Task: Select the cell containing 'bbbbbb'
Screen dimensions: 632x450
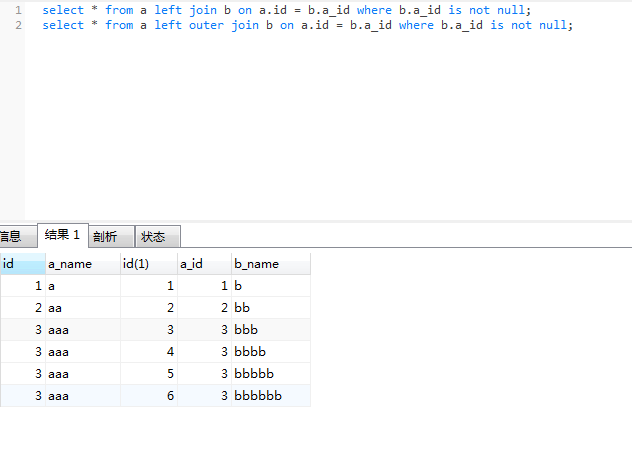Action: point(271,396)
